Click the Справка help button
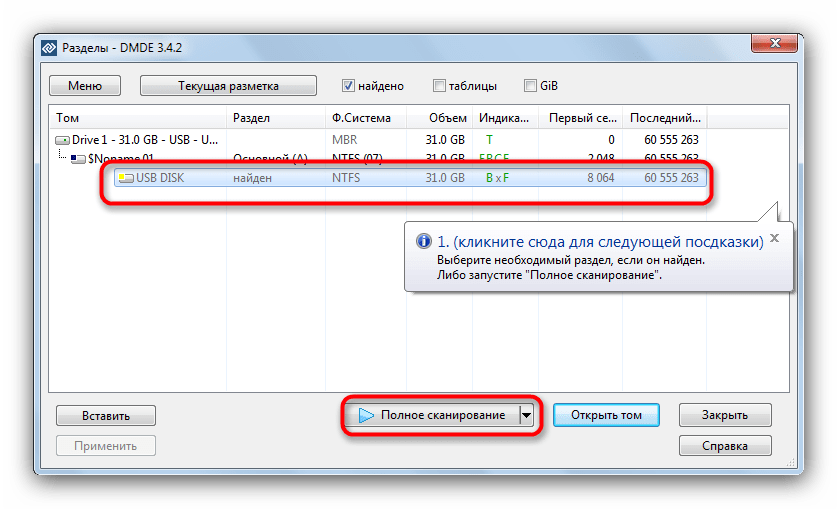 point(725,446)
